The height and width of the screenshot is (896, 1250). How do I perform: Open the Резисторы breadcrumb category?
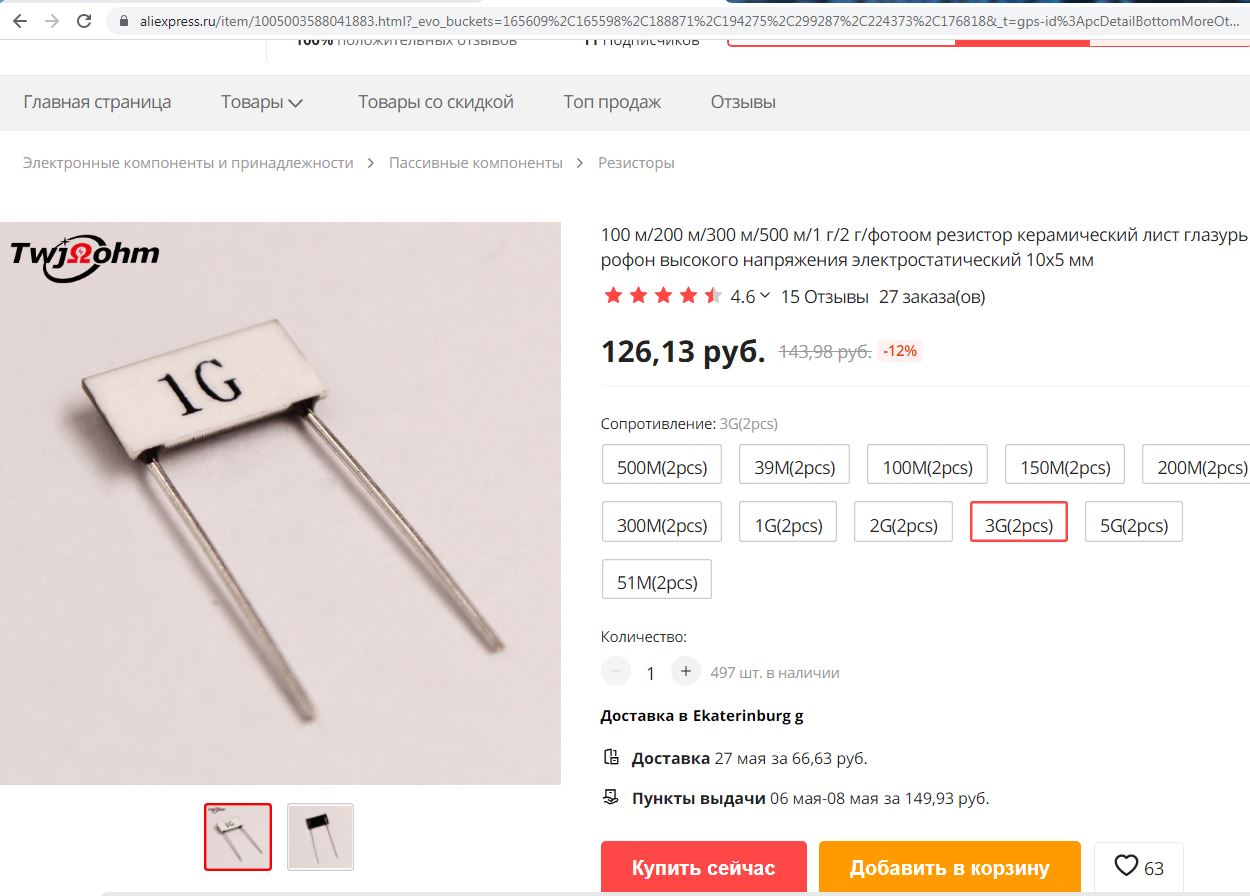point(636,163)
